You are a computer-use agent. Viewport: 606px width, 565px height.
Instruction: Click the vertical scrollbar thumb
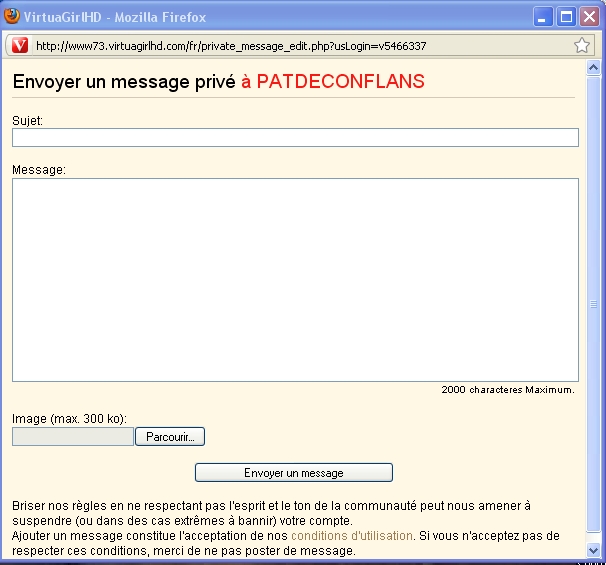593,304
